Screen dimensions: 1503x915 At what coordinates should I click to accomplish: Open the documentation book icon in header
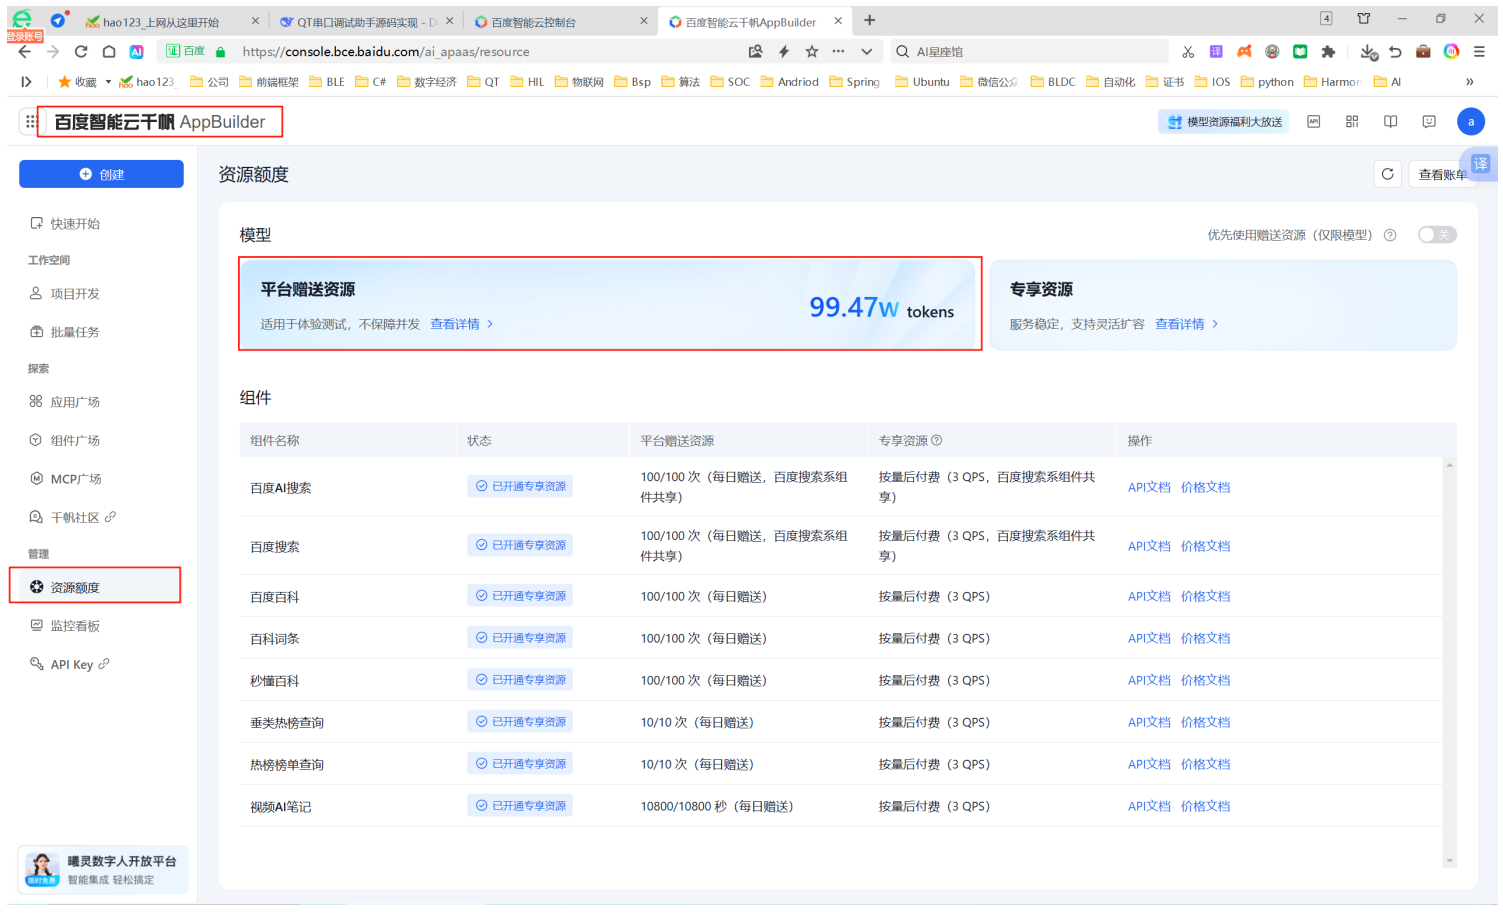tap(1390, 122)
